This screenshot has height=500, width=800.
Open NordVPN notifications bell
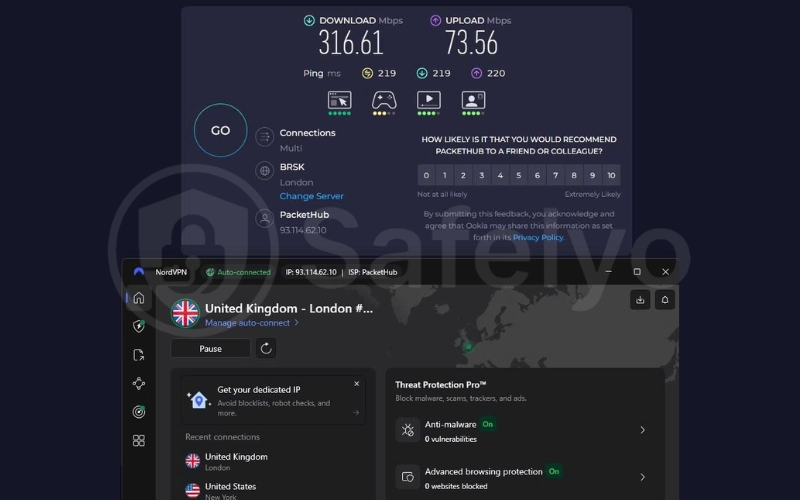coord(665,299)
